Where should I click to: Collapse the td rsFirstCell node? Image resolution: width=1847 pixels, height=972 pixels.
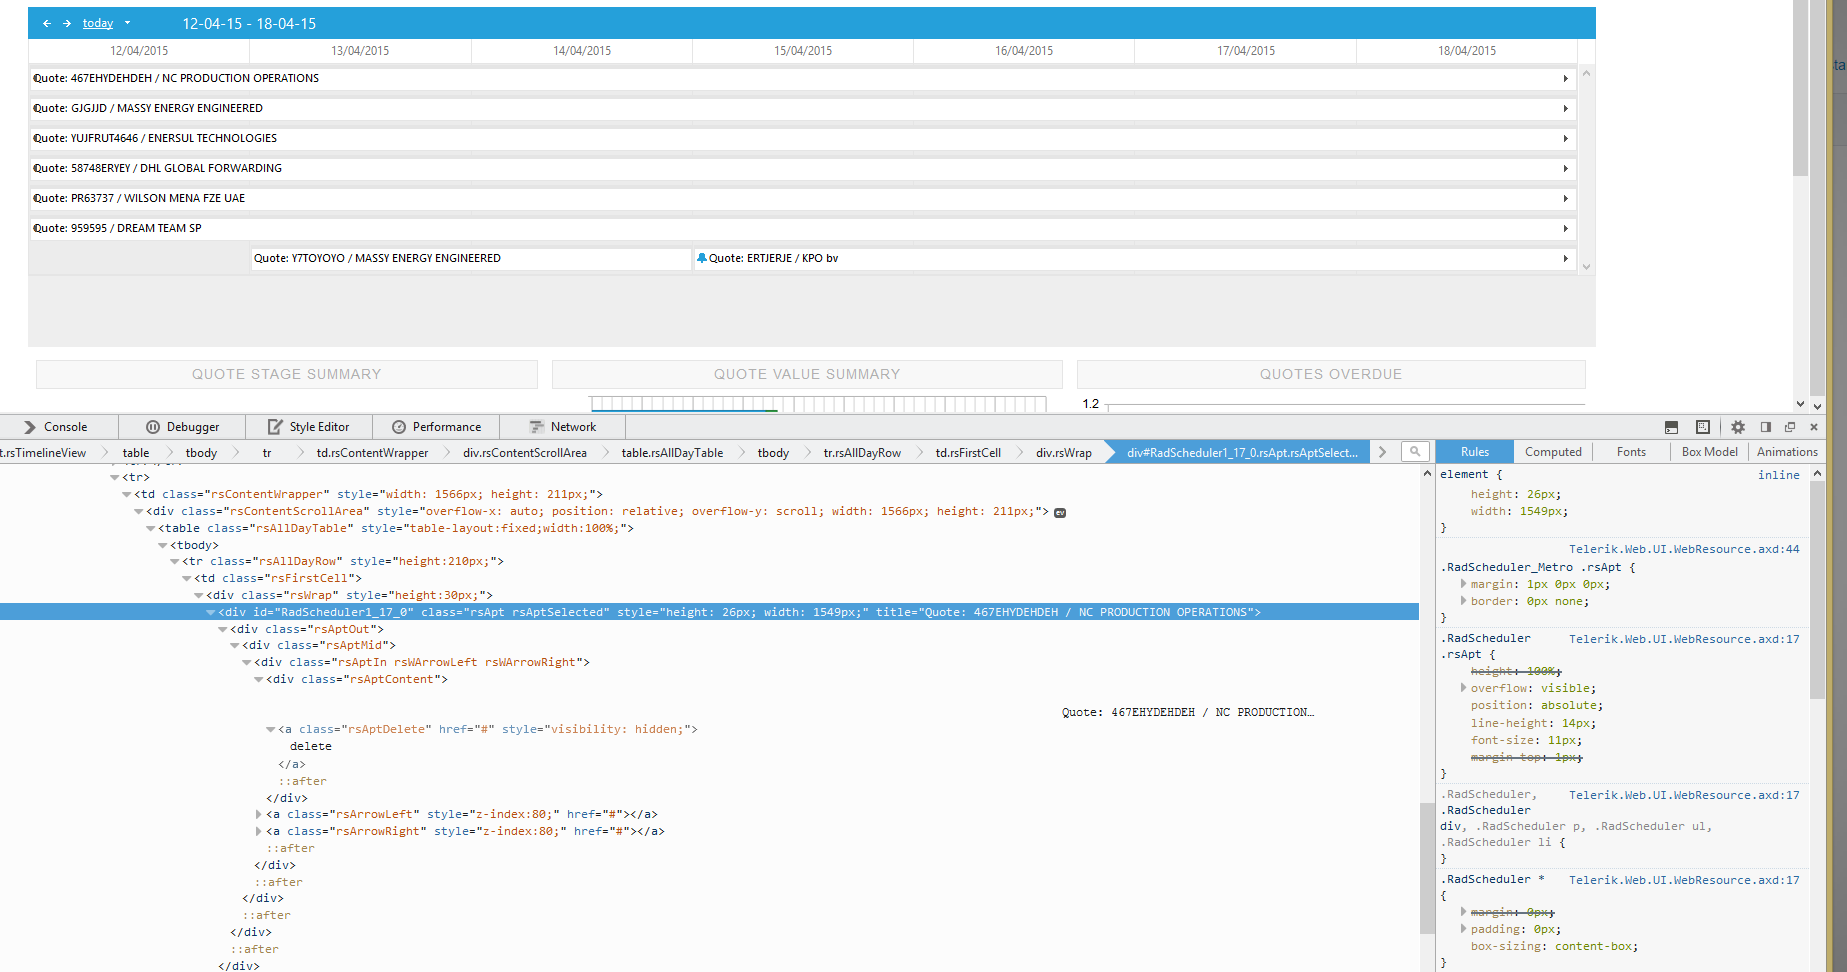187,579
